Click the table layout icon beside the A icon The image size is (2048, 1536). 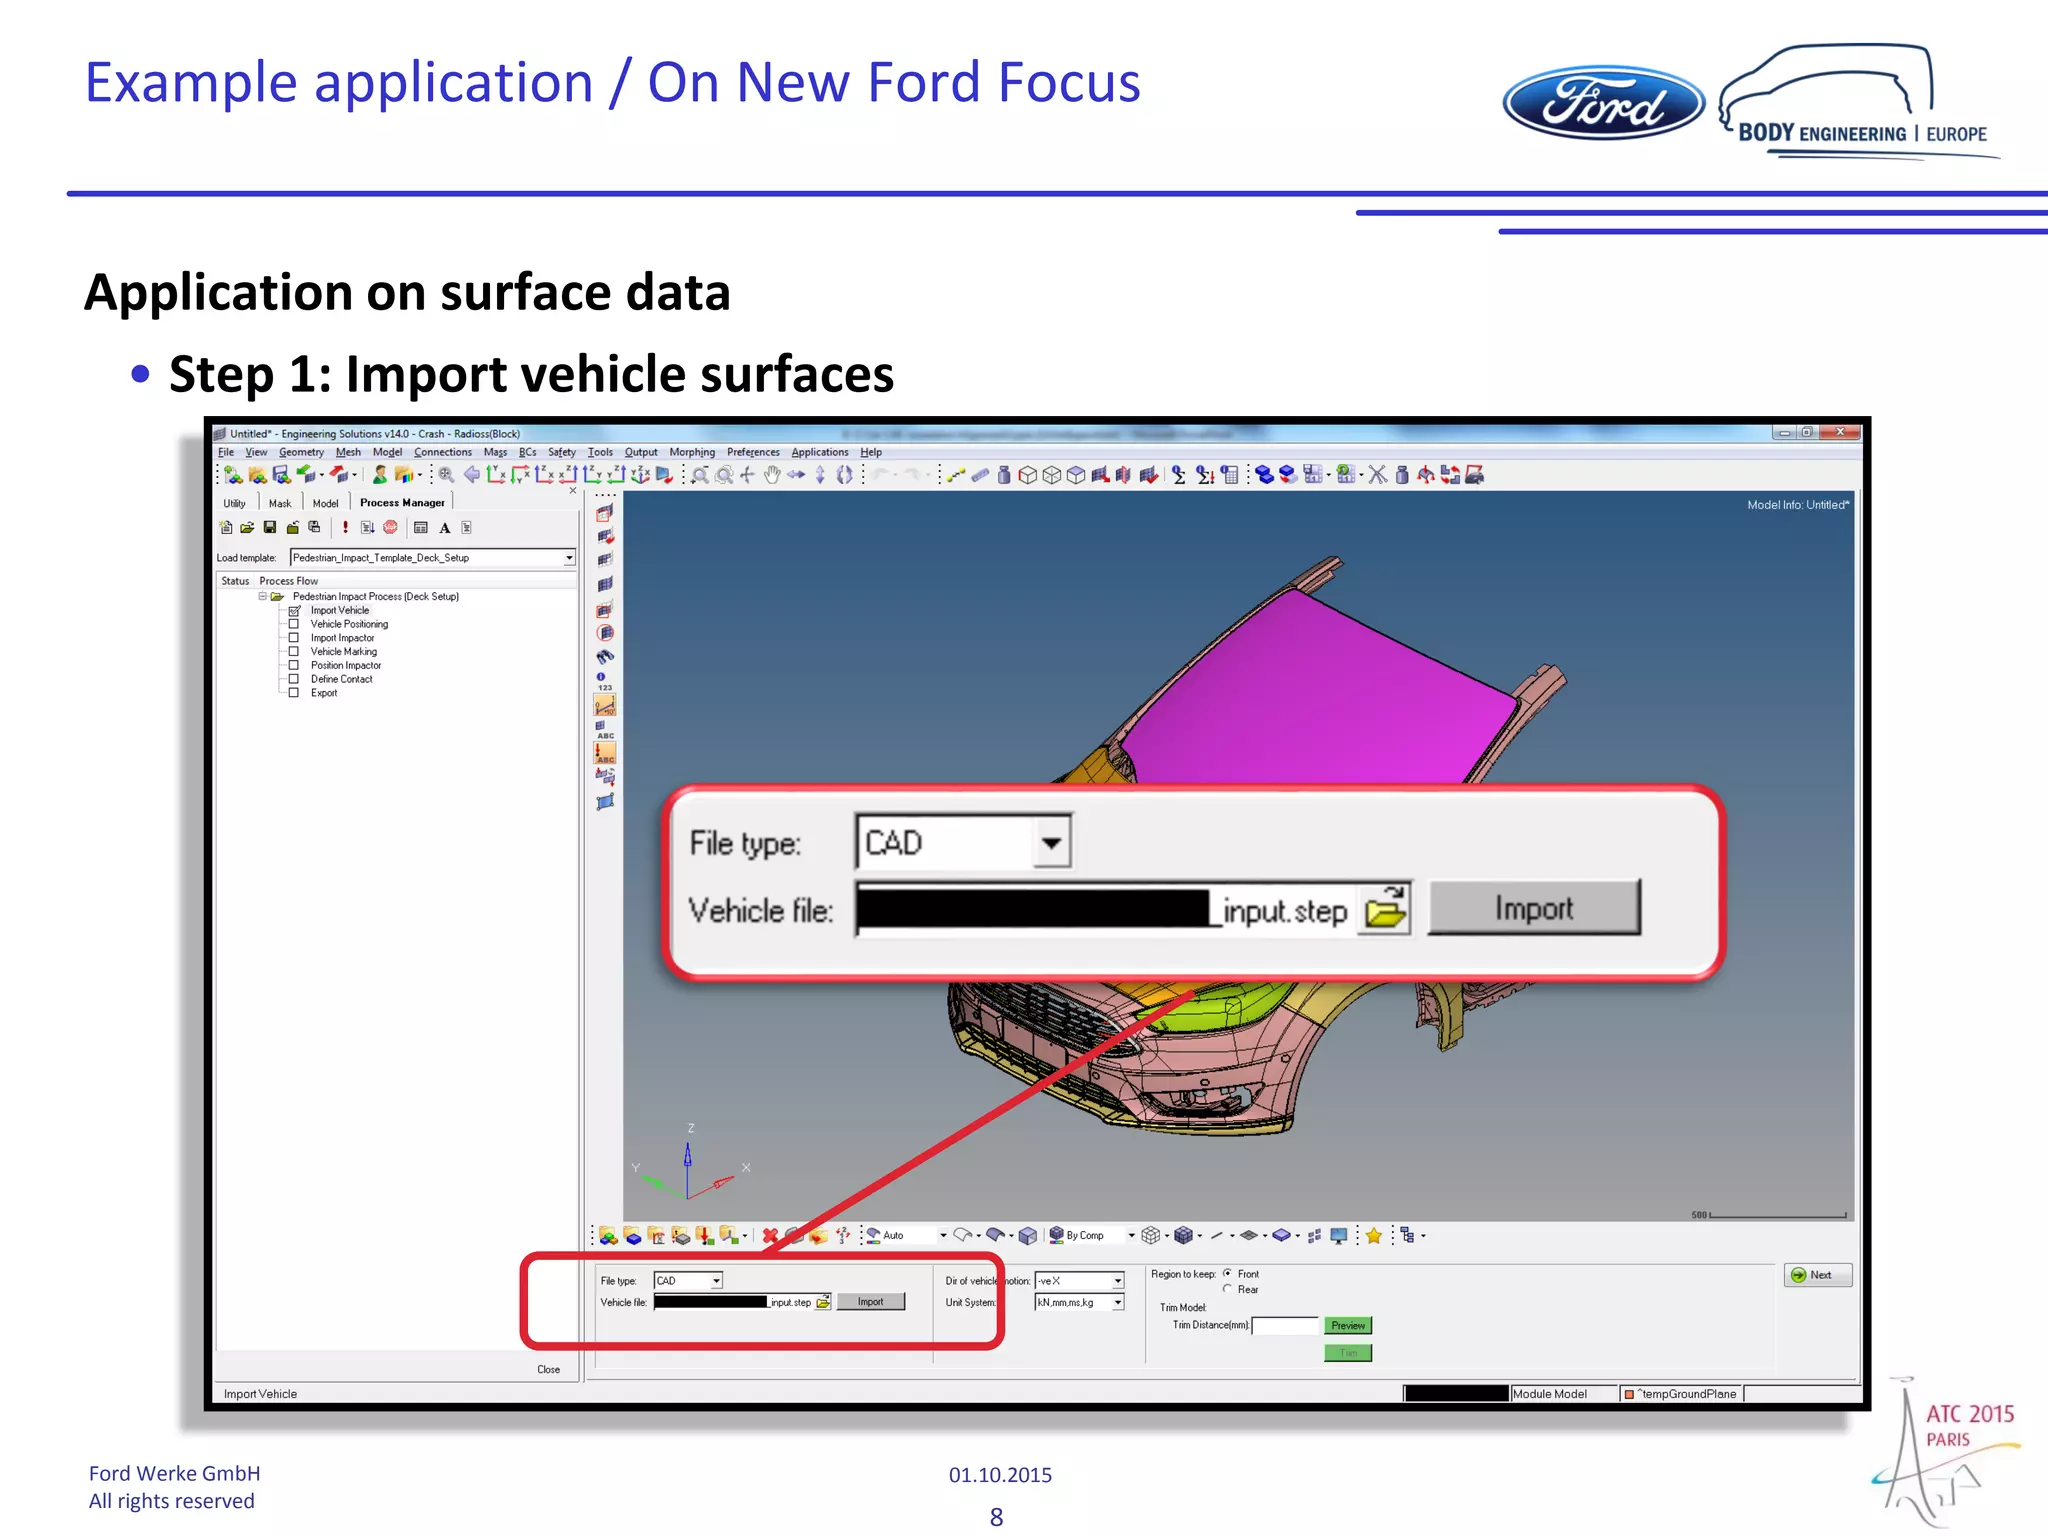click(x=421, y=528)
